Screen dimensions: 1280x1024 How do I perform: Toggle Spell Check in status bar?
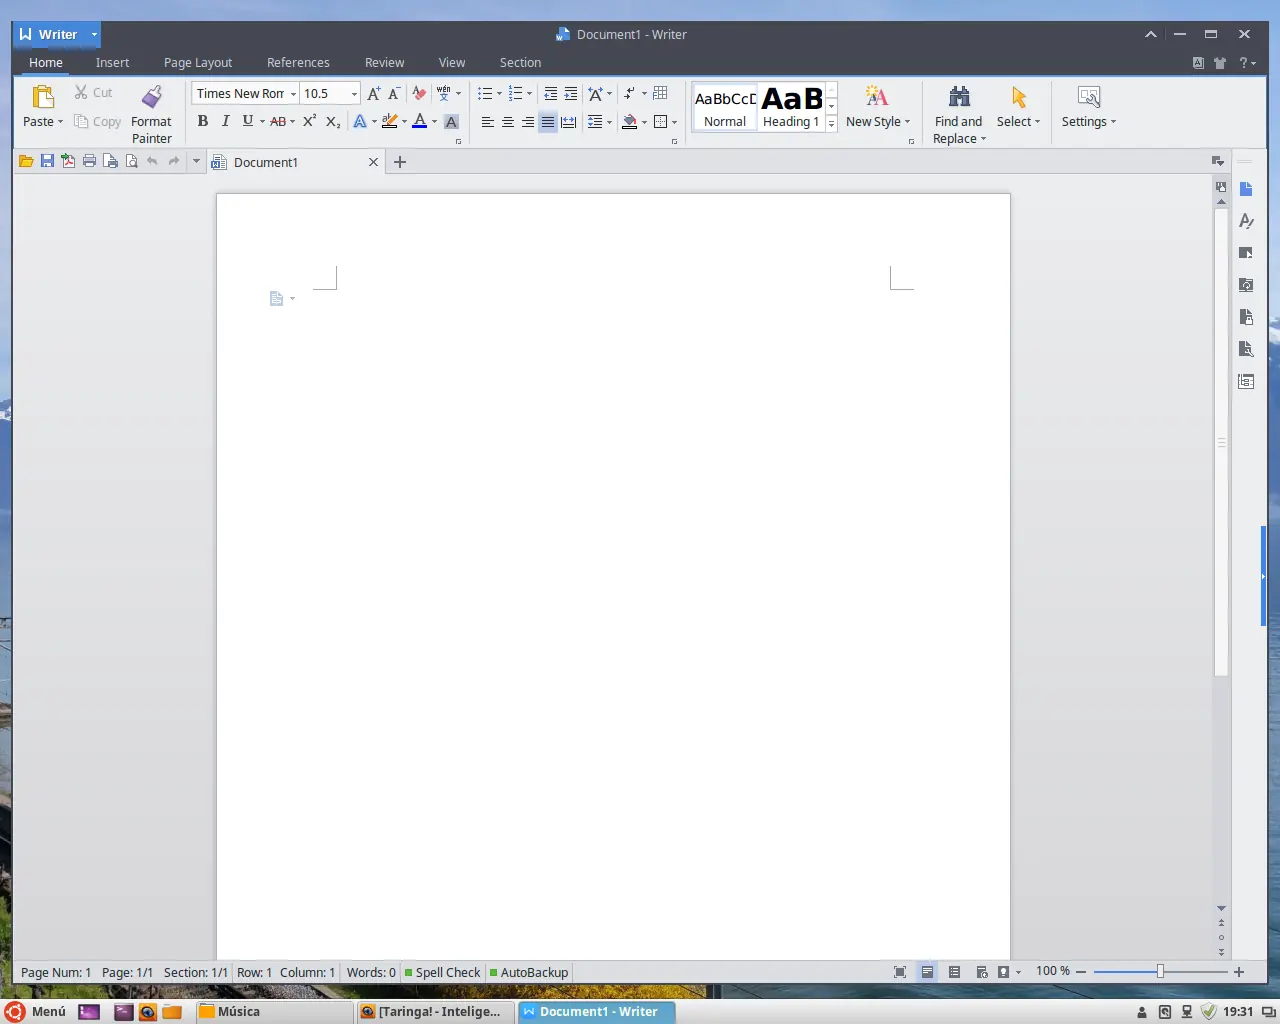442,972
